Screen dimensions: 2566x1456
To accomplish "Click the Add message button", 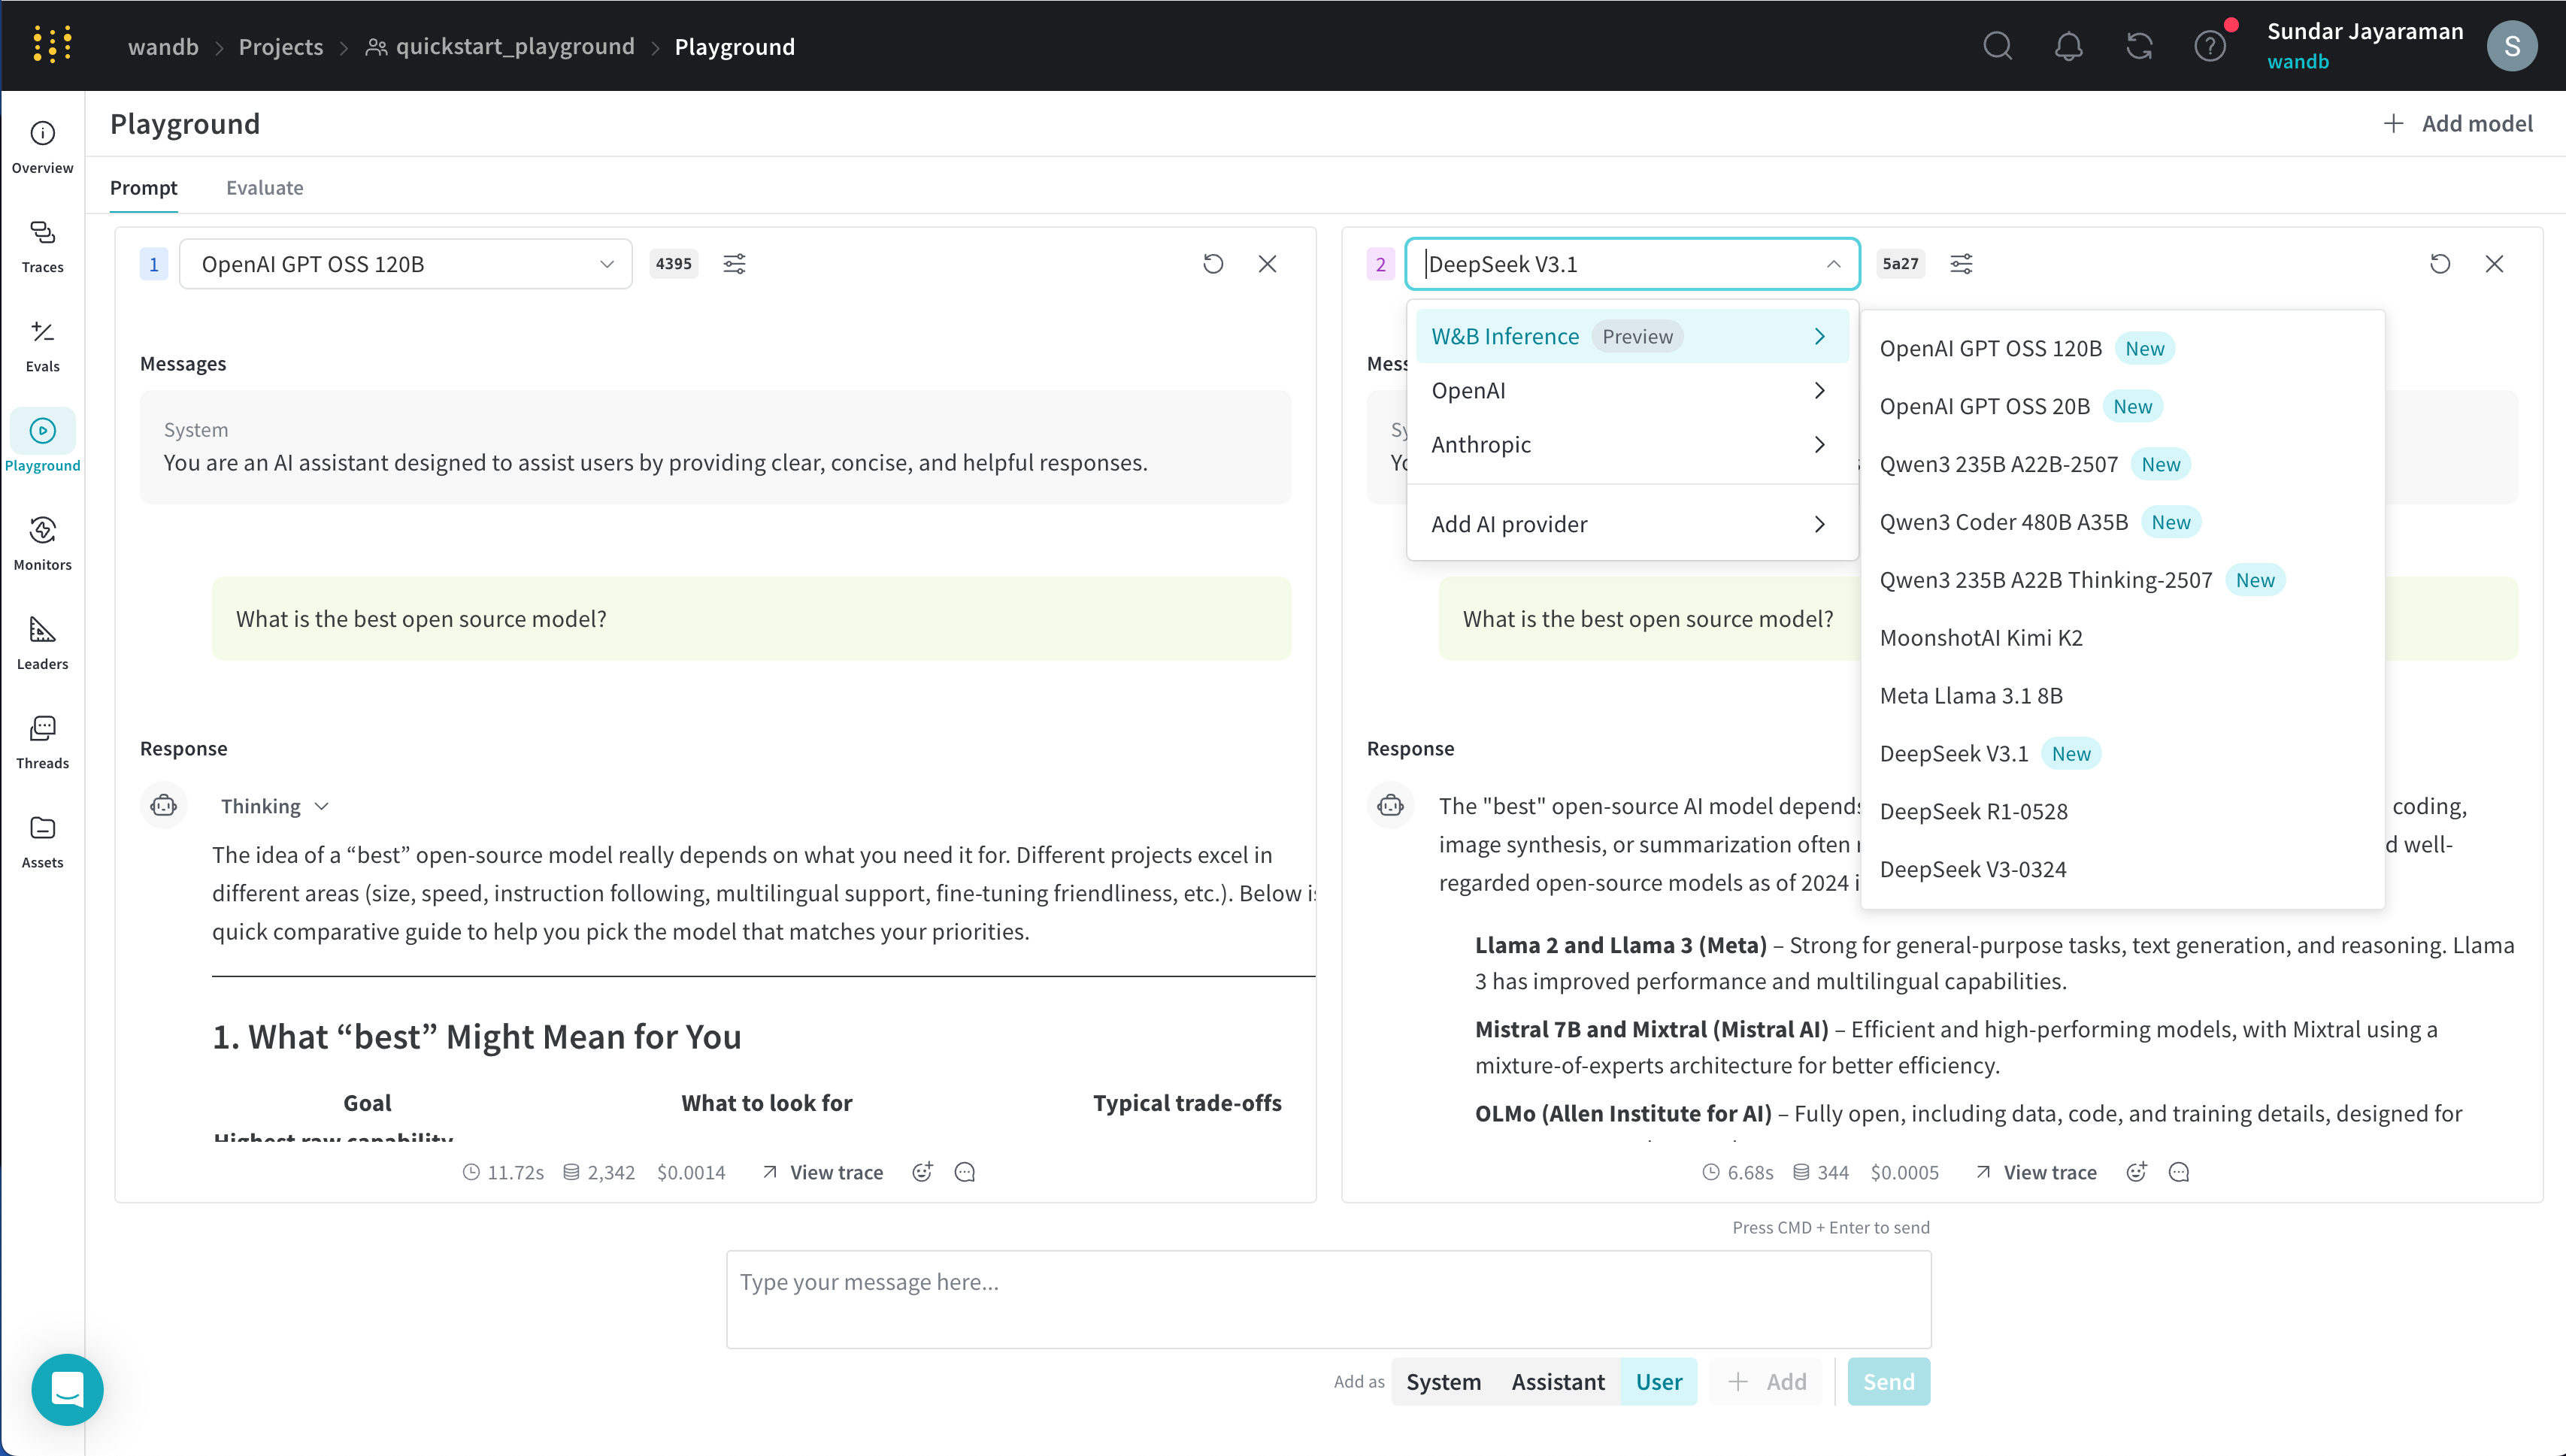I will (x=1768, y=1381).
